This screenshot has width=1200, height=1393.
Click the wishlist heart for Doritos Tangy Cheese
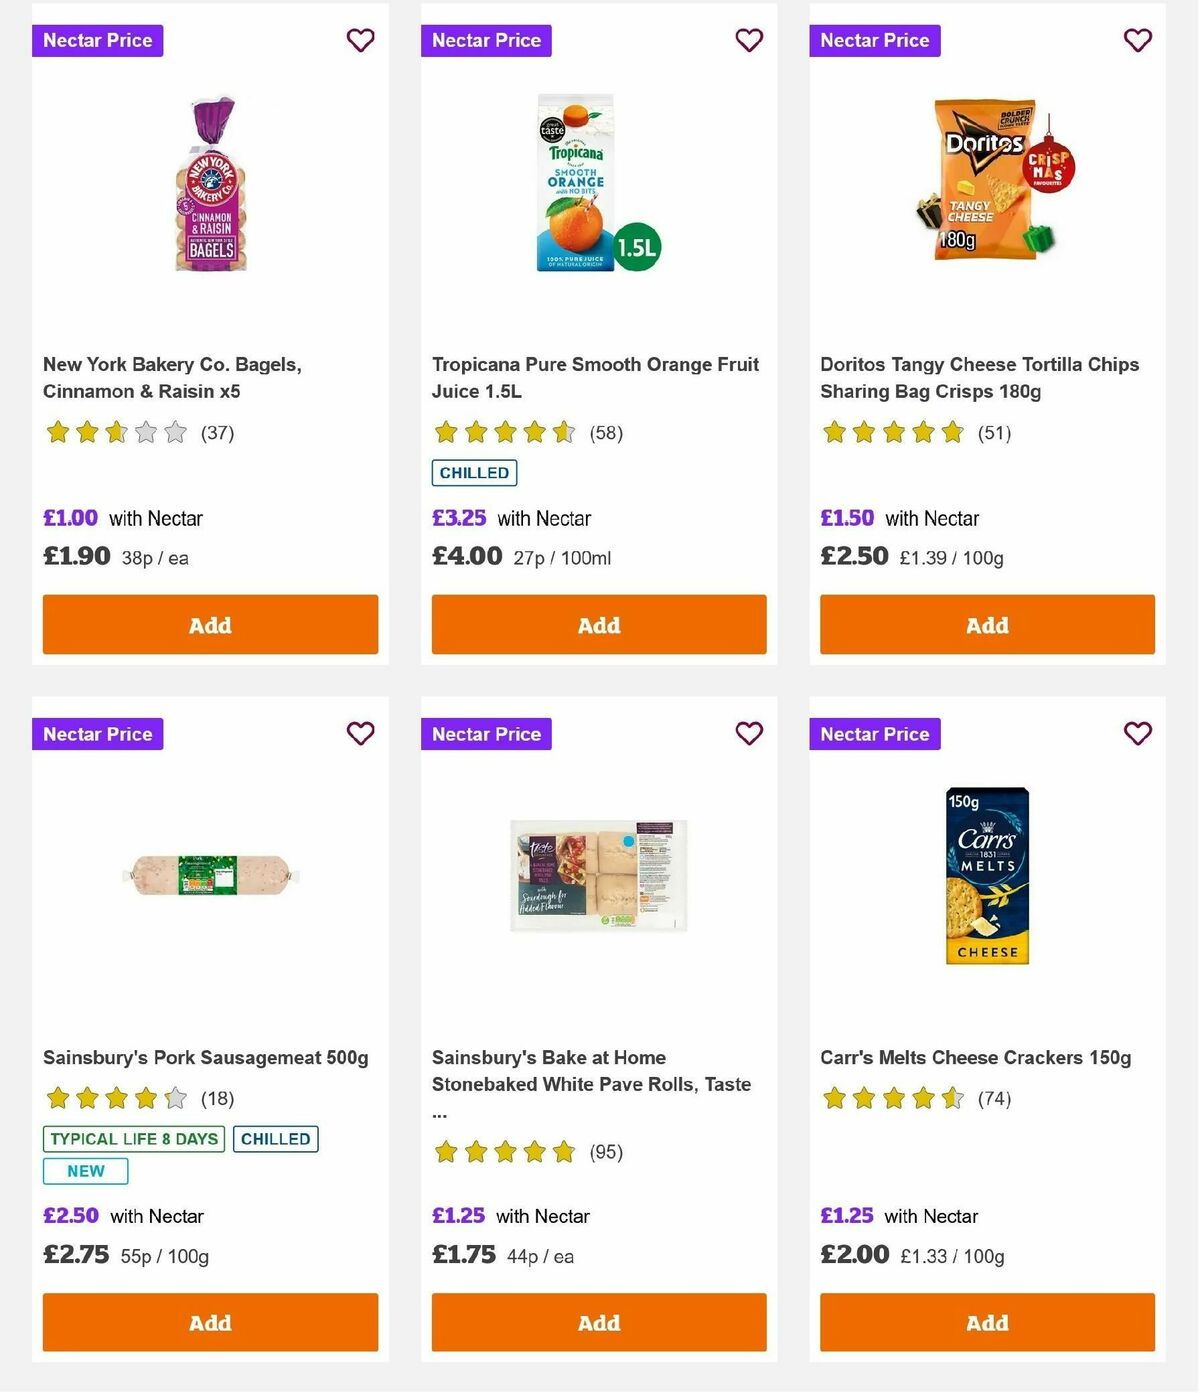pyautogui.click(x=1136, y=40)
